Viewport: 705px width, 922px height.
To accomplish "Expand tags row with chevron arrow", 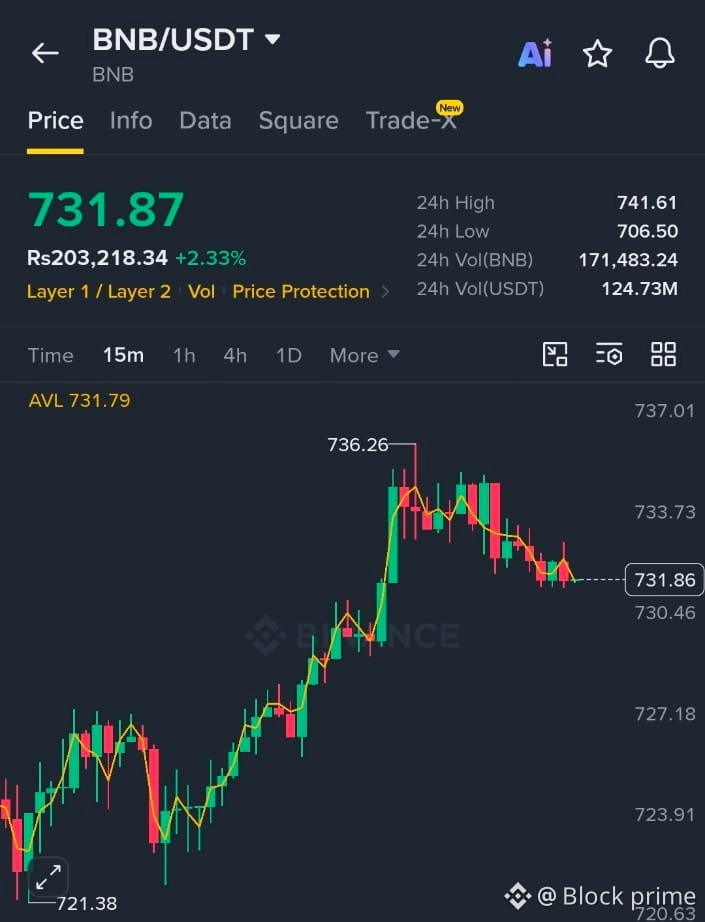I will (385, 291).
